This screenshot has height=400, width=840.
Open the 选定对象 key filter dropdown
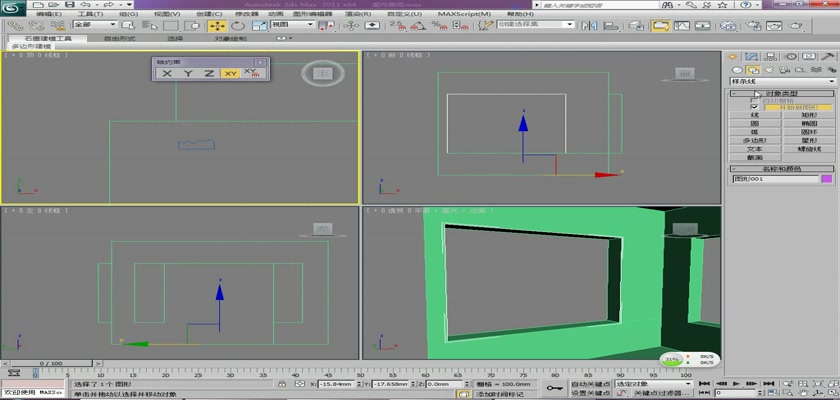pyautogui.click(x=654, y=384)
